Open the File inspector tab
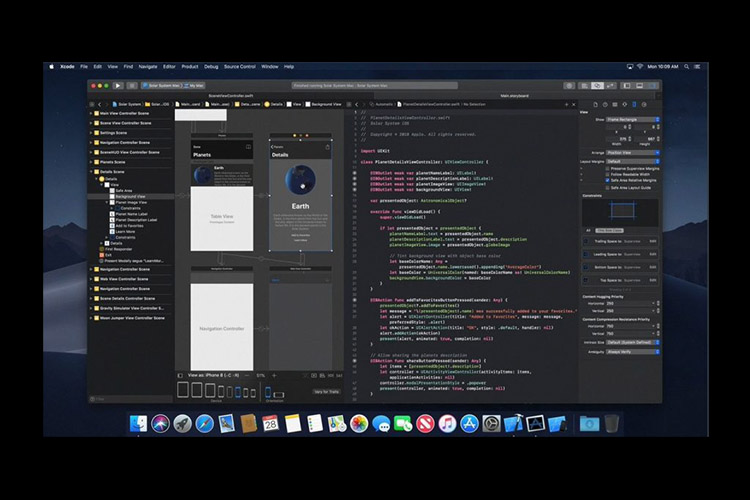The image size is (750, 500). (596, 104)
